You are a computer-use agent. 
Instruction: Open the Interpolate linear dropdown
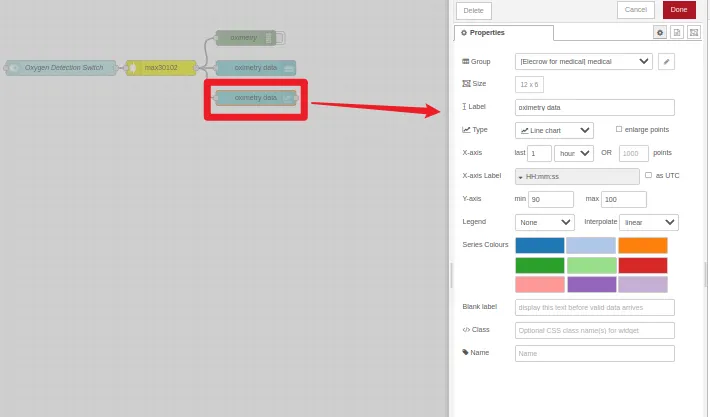[x=648, y=222]
